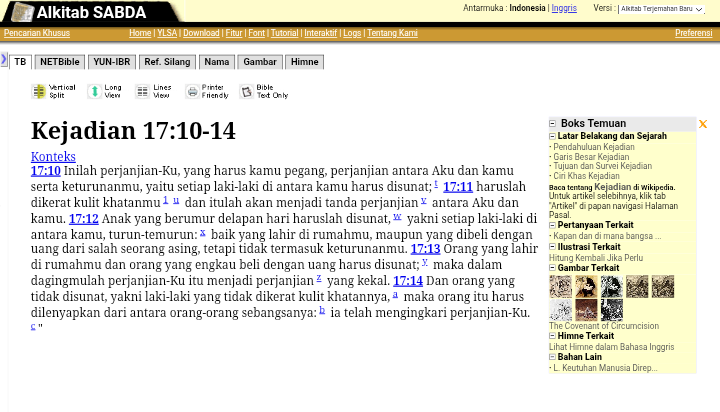
Task: Collapse Gambar Terkait section
Action: pyautogui.click(x=552, y=268)
